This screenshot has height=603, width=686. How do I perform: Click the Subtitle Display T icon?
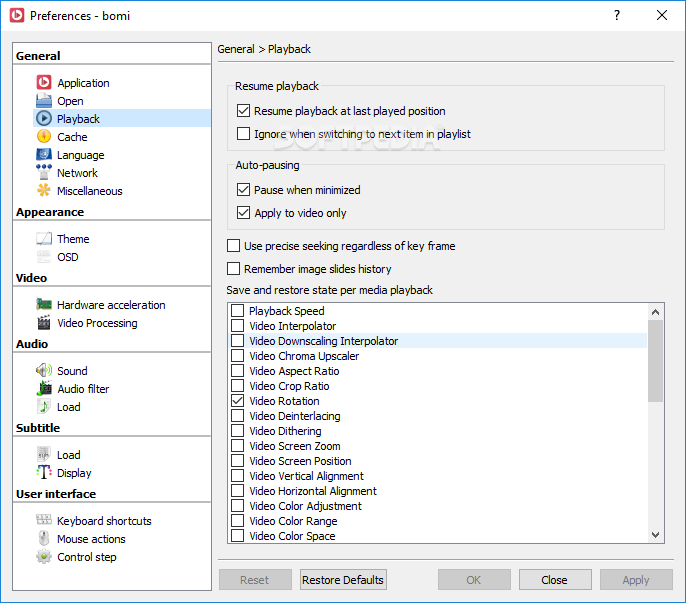coord(44,472)
